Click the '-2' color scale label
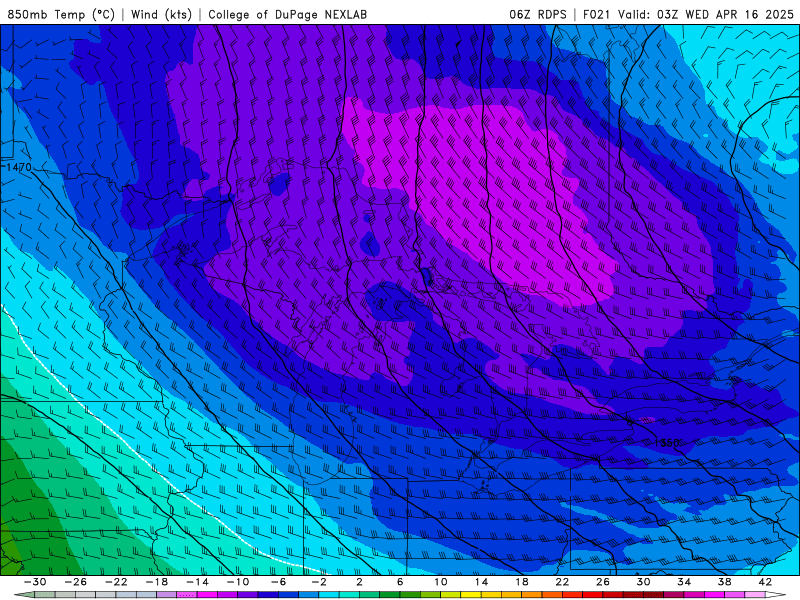Screen dimensions: 800x600 [x=319, y=582]
